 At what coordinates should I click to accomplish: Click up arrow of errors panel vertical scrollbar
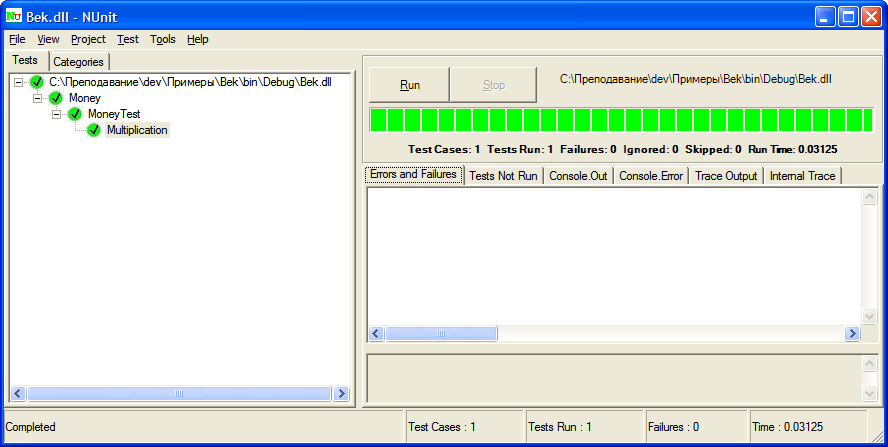click(x=869, y=197)
